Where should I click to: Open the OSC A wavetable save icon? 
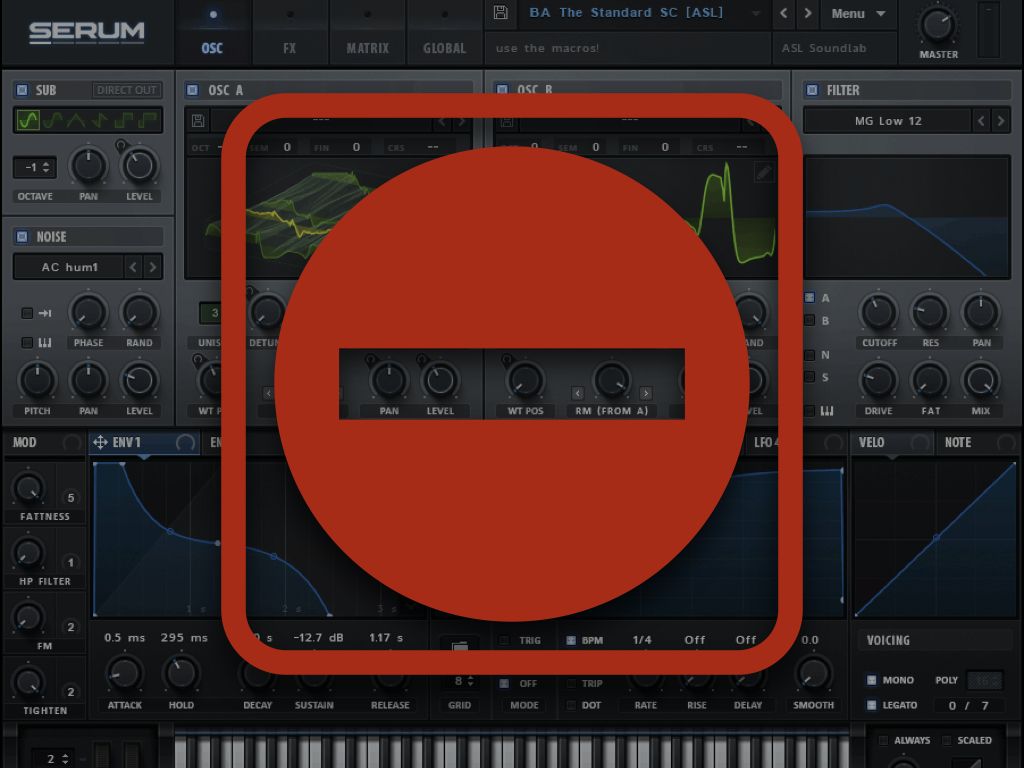(198, 121)
